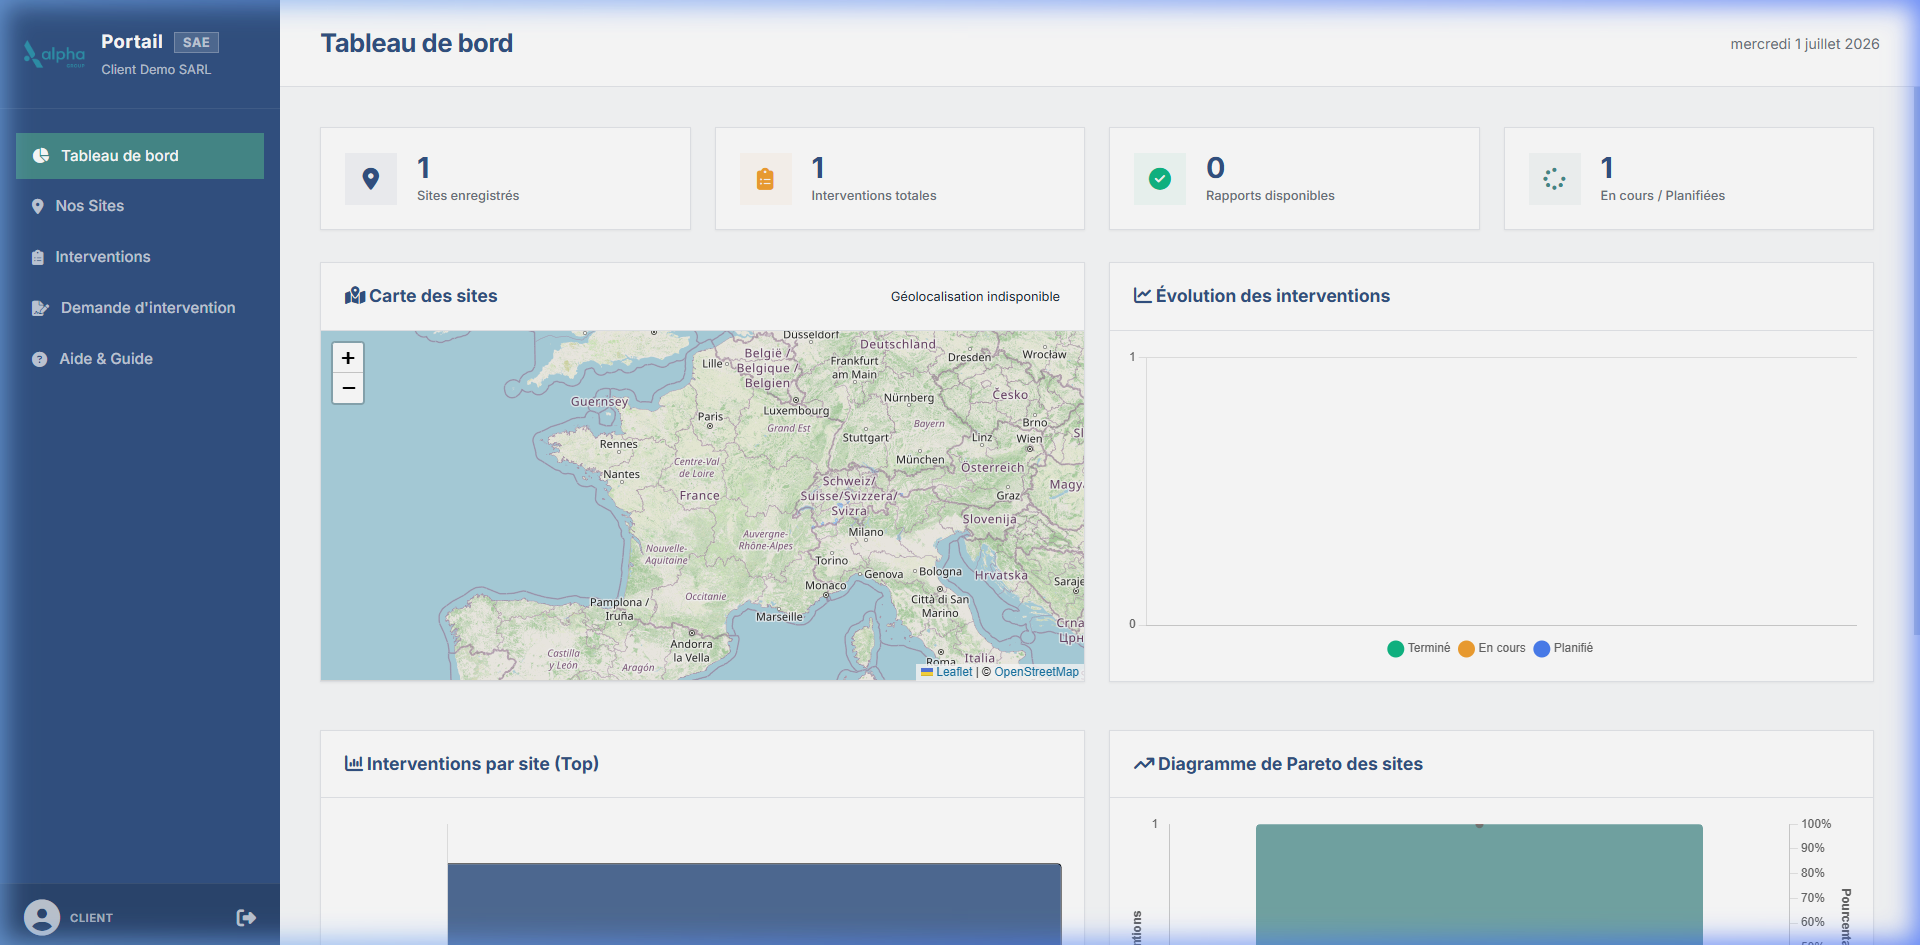Click the Pareto chart teal bar
Viewport: 1920px width, 945px height.
1479,885
